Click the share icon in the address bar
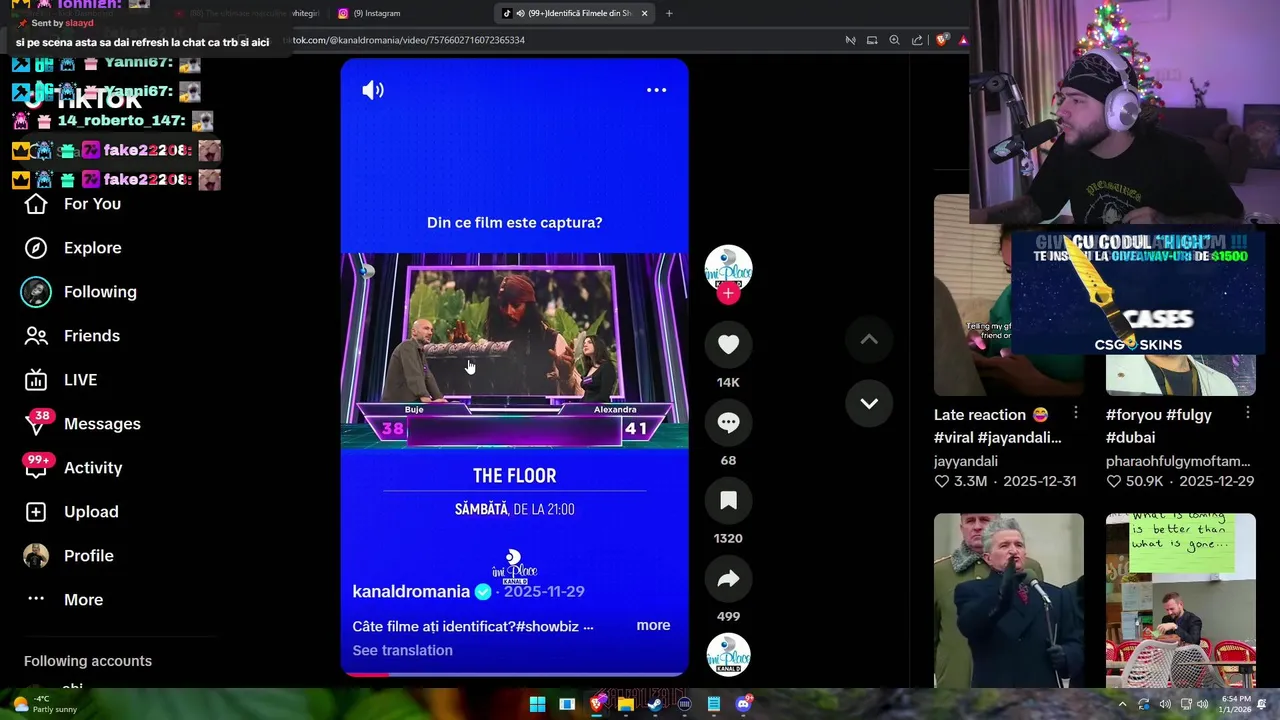1280x720 pixels. pyautogui.click(x=917, y=40)
